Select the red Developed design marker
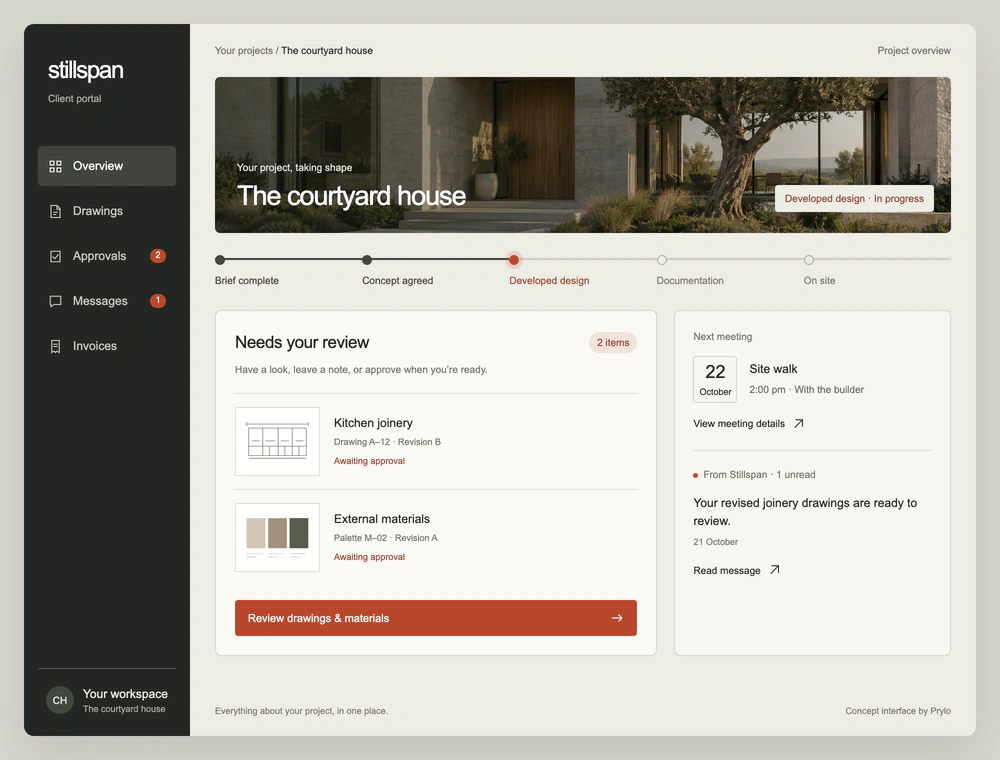The image size is (1000, 760). click(513, 259)
